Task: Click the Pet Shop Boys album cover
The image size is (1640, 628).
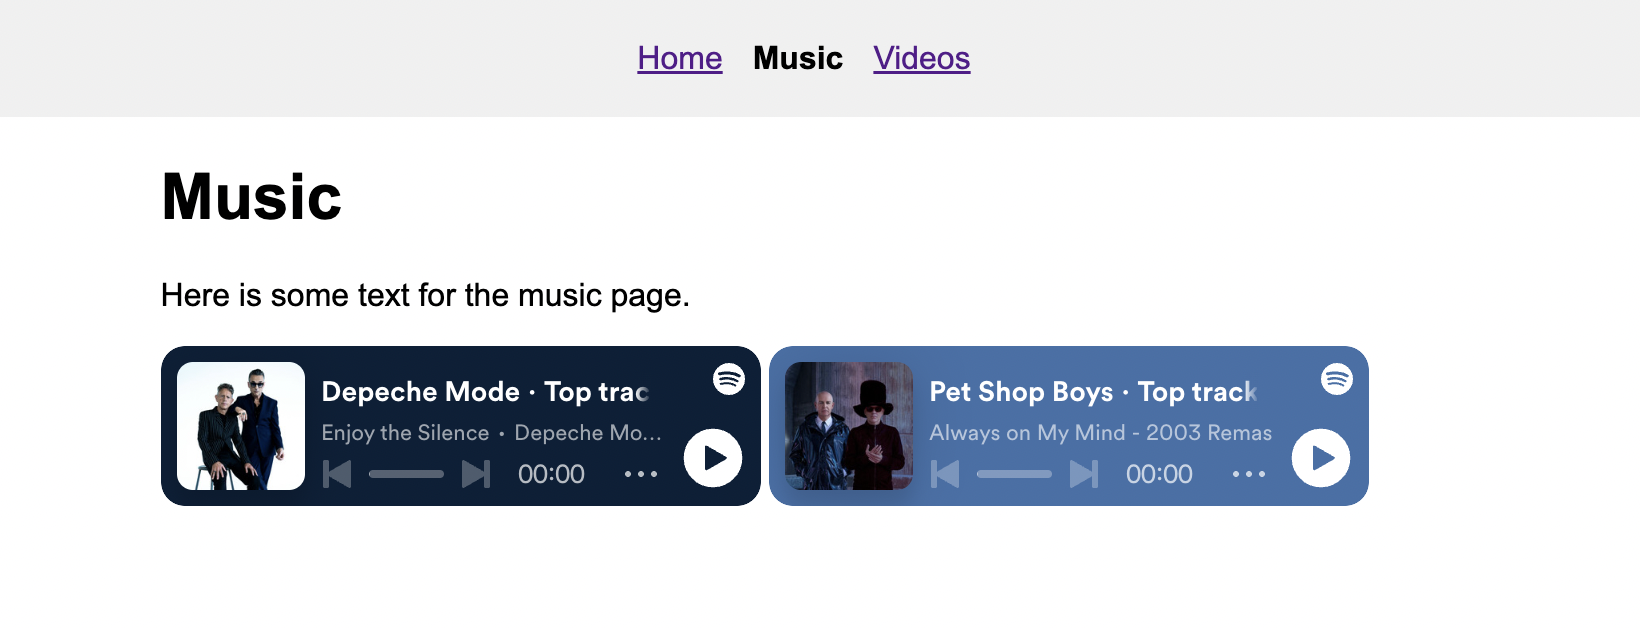Action: coord(849,426)
